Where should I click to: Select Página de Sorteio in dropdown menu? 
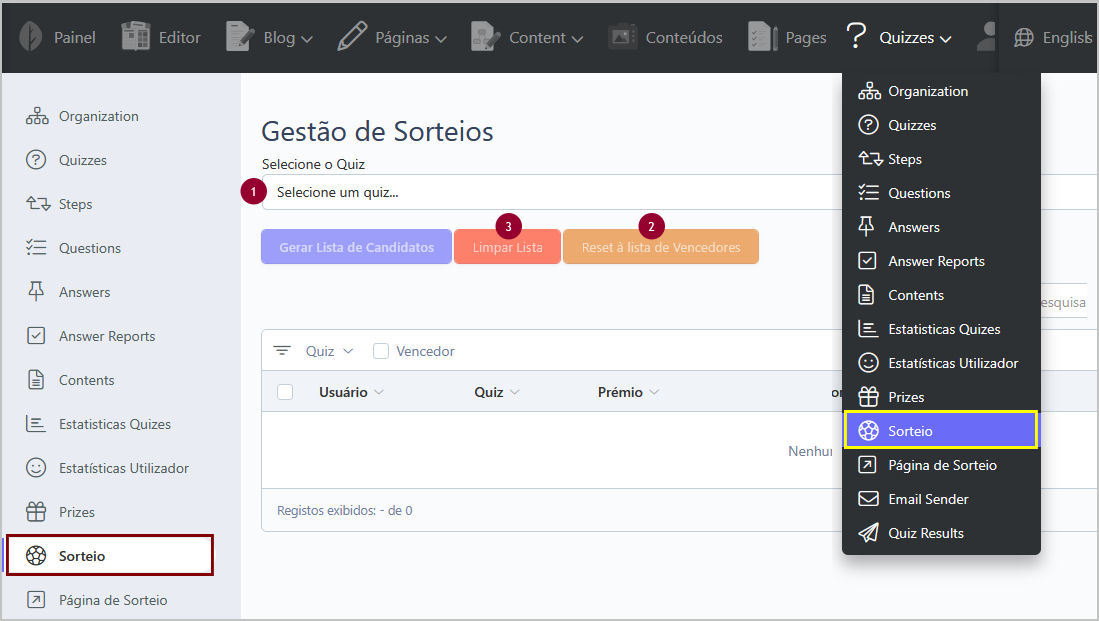[x=941, y=465]
